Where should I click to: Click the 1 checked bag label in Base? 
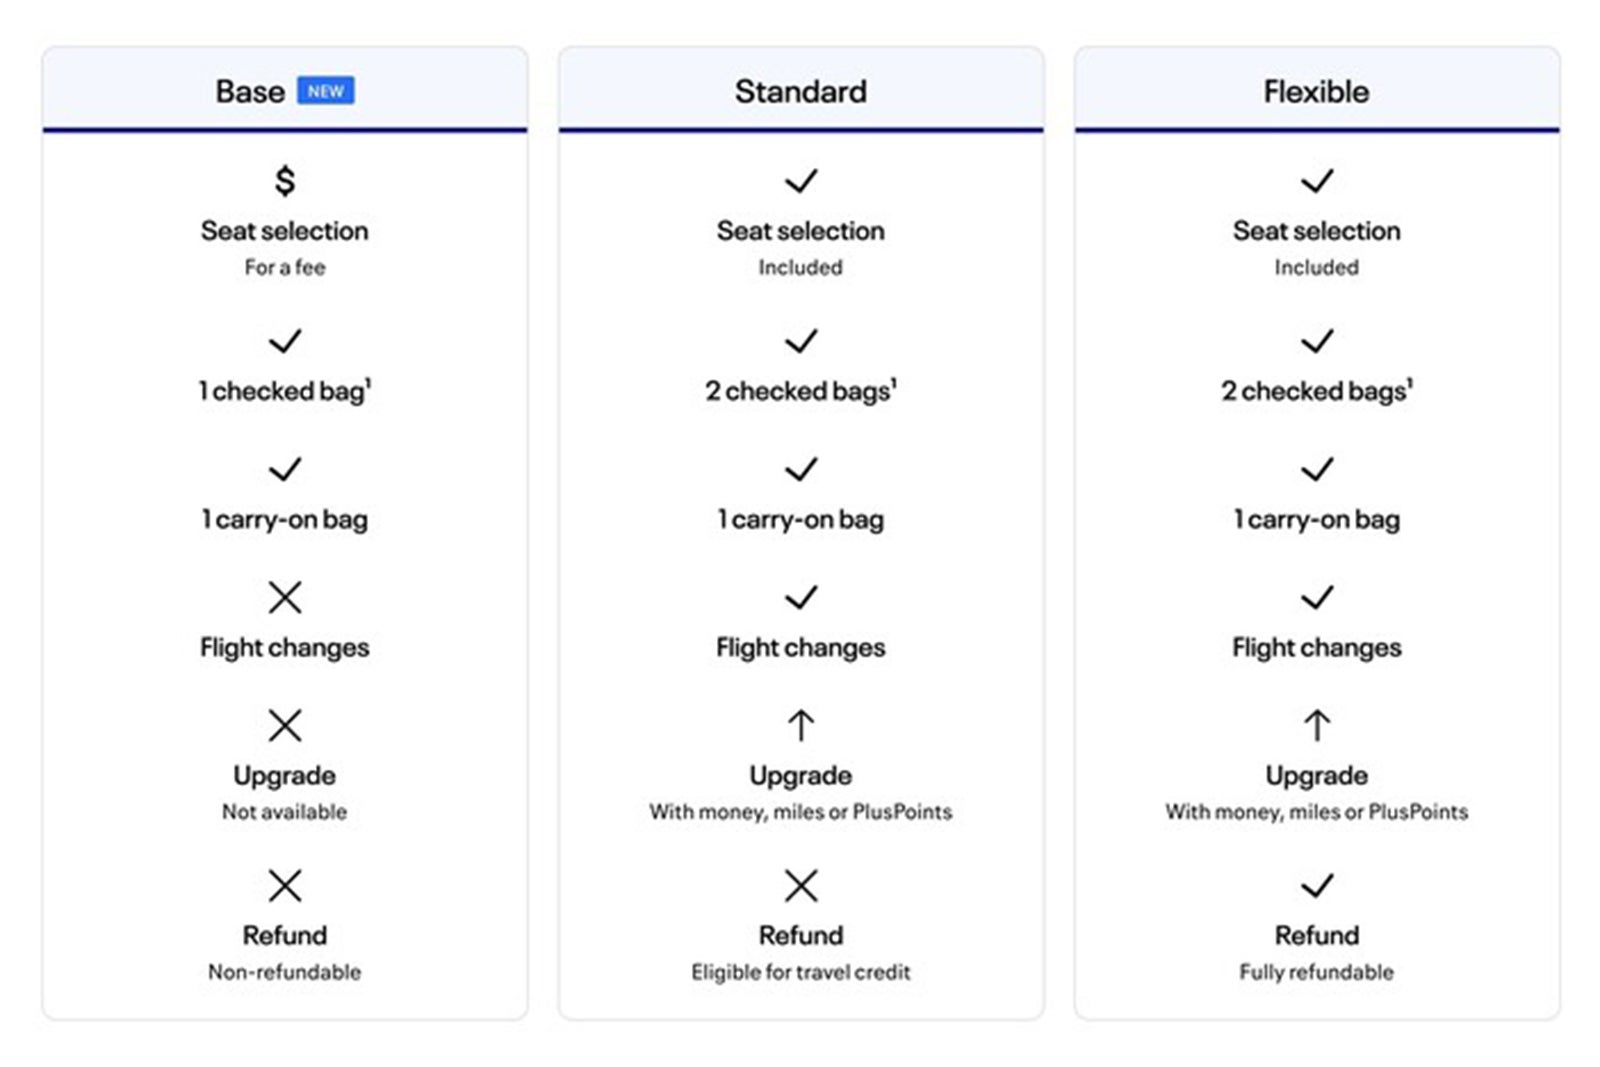tap(285, 391)
